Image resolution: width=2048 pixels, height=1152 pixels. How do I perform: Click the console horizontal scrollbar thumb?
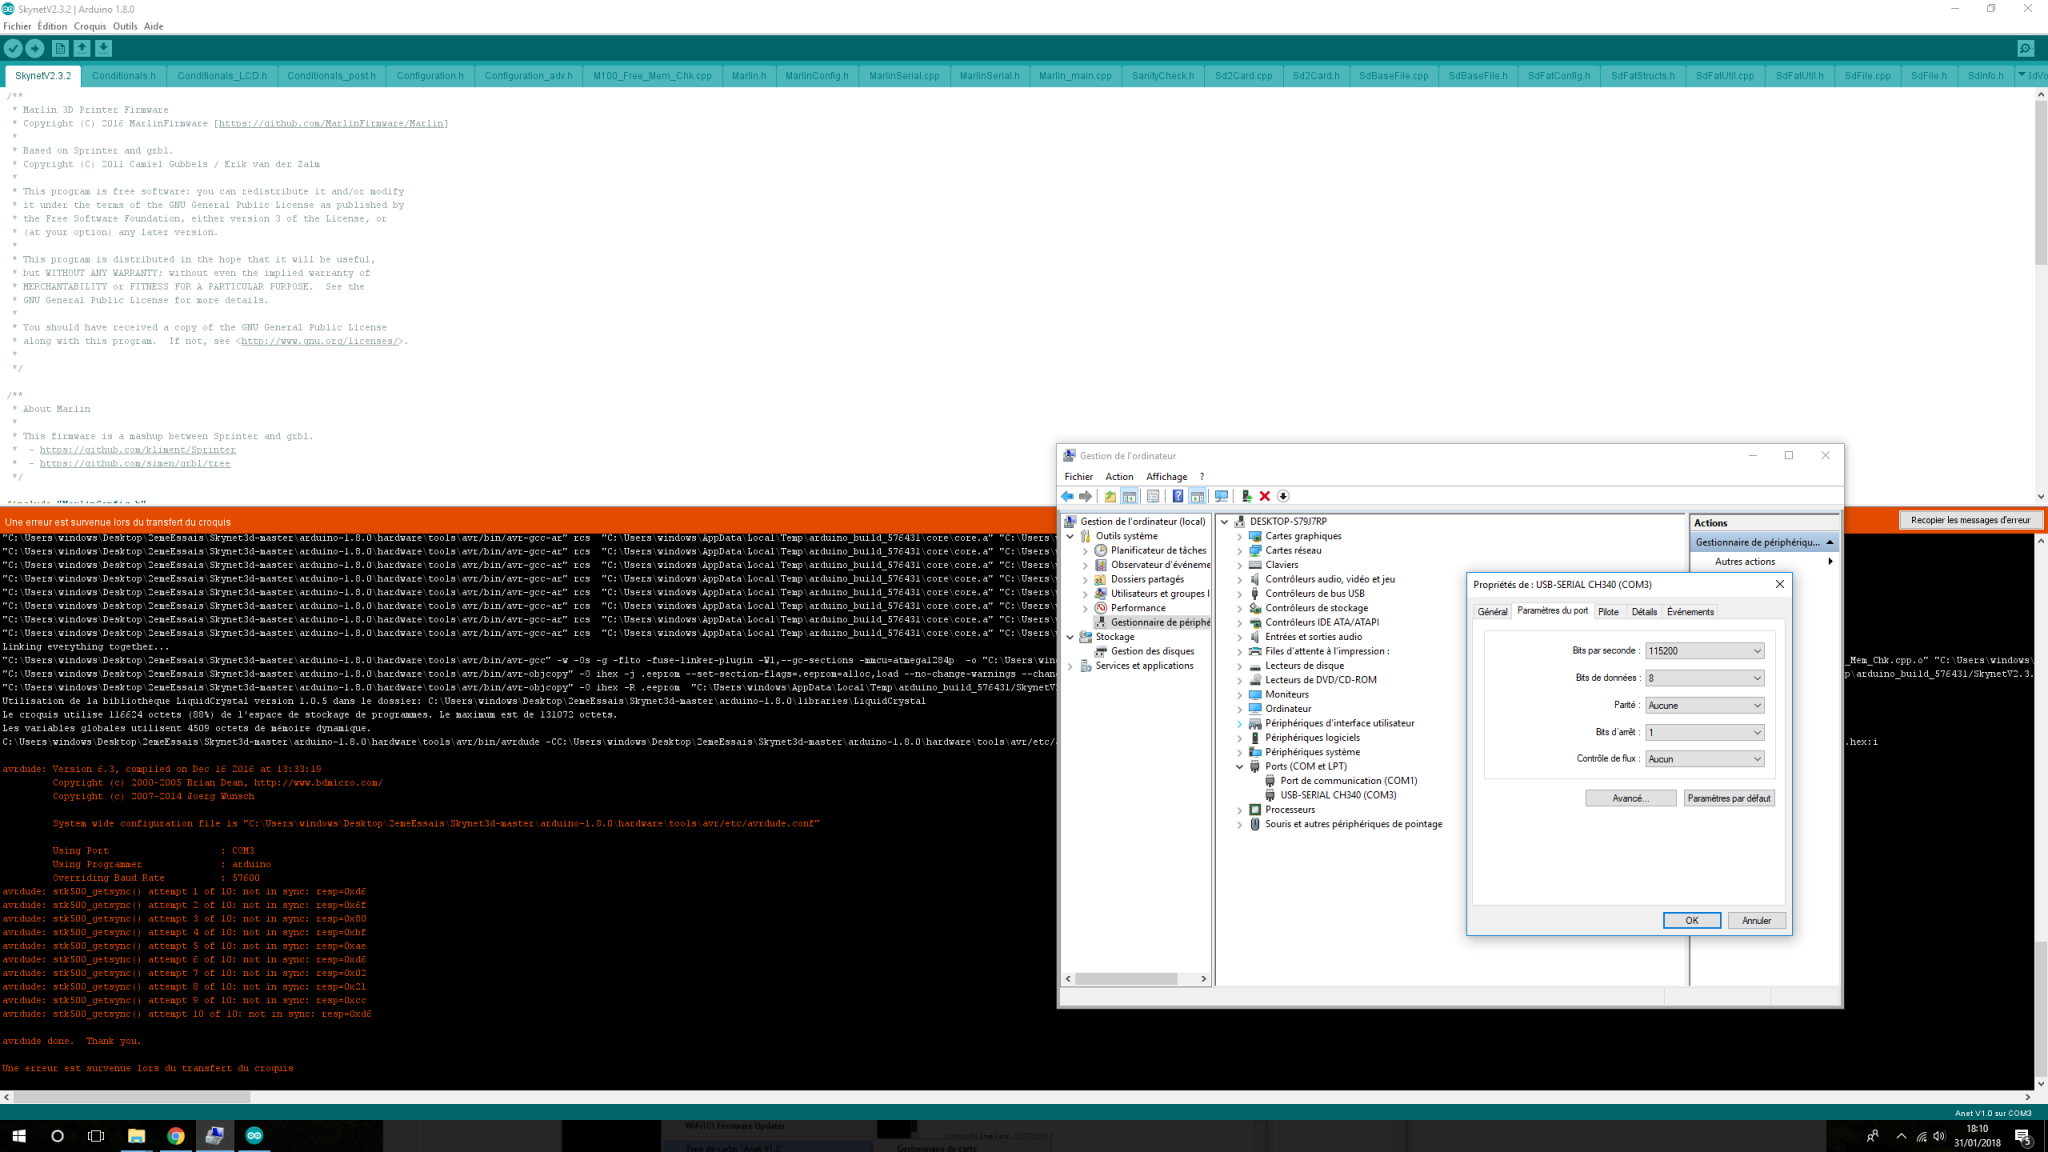(x=130, y=1097)
